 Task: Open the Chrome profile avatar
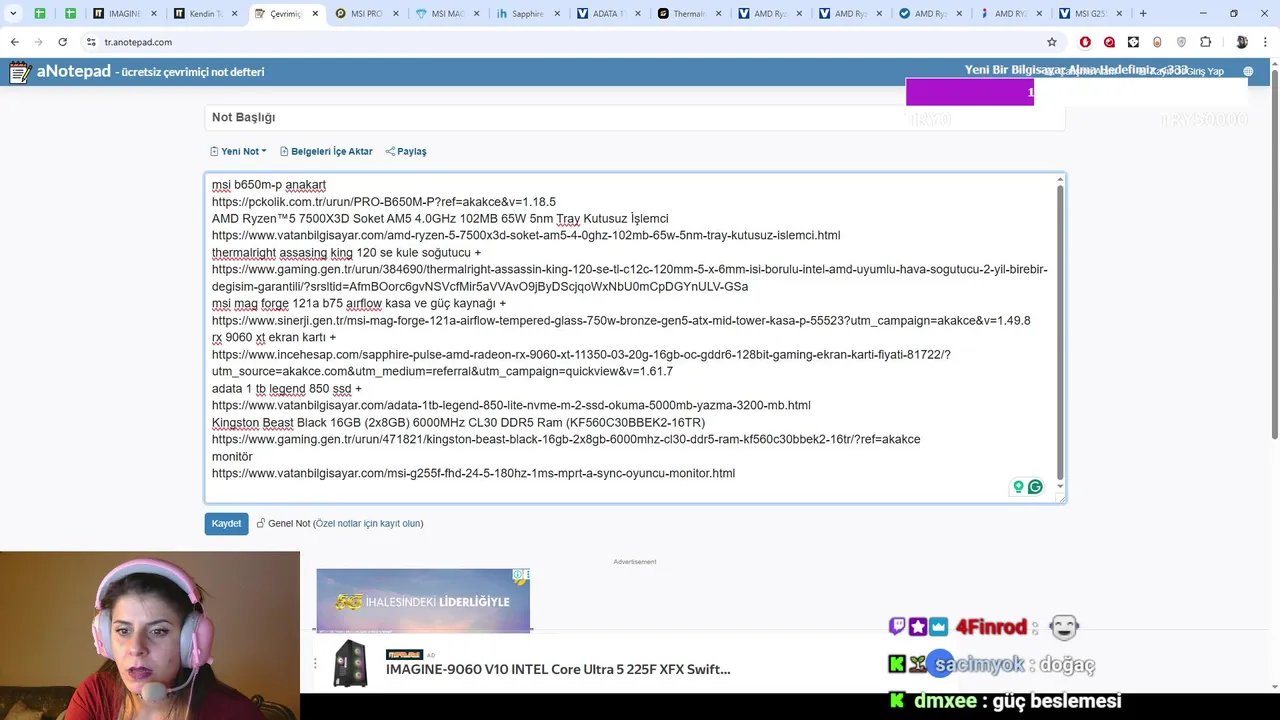(x=1242, y=42)
